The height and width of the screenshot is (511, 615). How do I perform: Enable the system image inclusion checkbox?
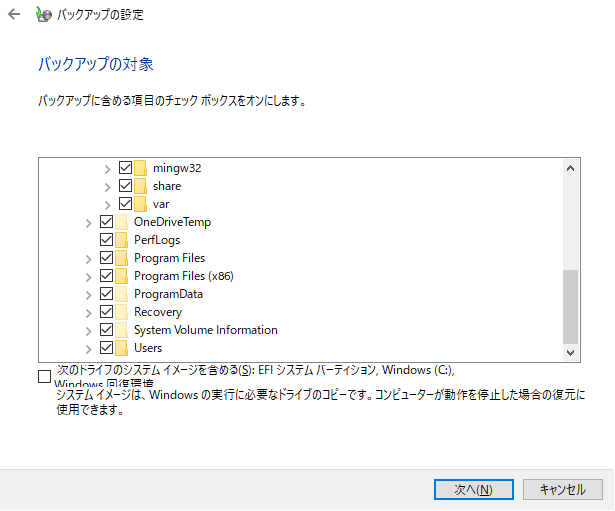click(x=44, y=376)
